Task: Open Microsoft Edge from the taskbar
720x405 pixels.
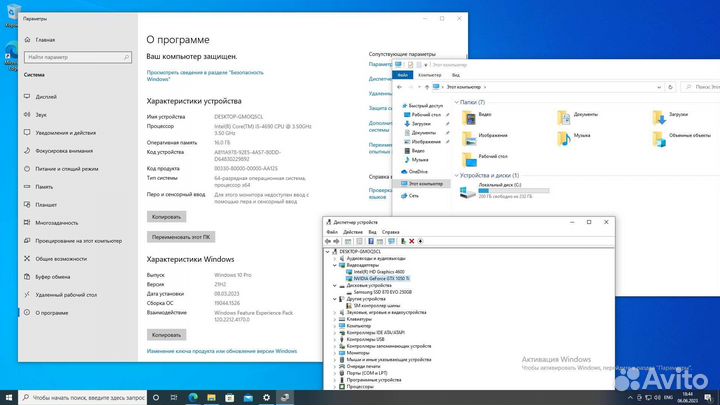Action: click(193, 397)
